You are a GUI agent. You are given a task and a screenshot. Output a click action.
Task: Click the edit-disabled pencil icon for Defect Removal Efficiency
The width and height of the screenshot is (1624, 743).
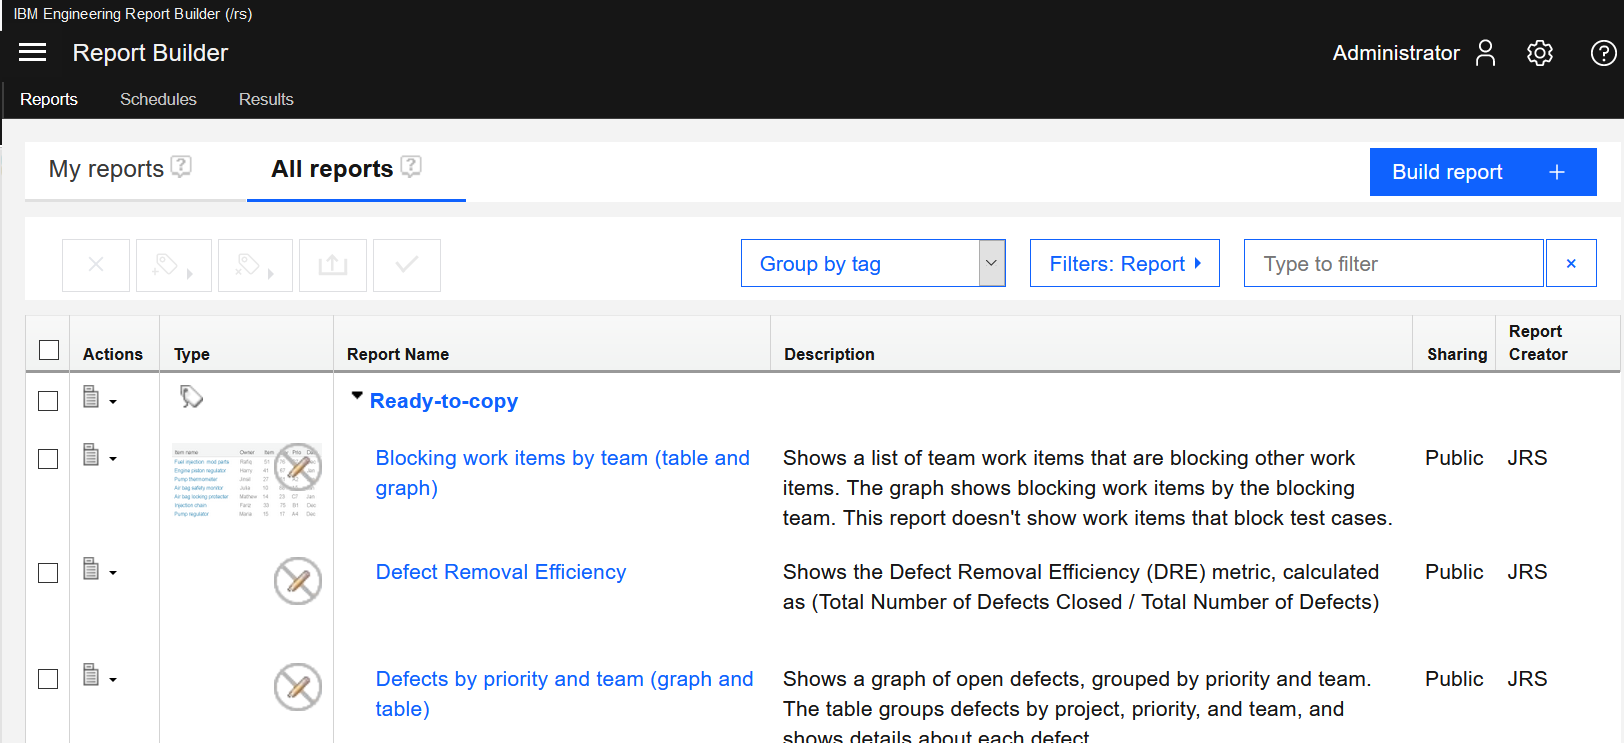pyautogui.click(x=298, y=581)
